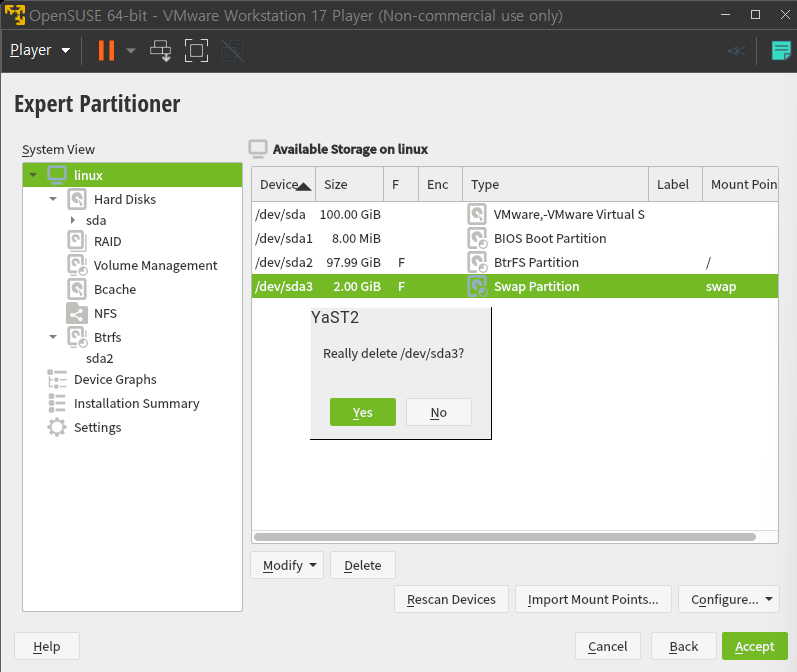797x672 pixels.
Task: Select RAID in System View
Action: [107, 241]
